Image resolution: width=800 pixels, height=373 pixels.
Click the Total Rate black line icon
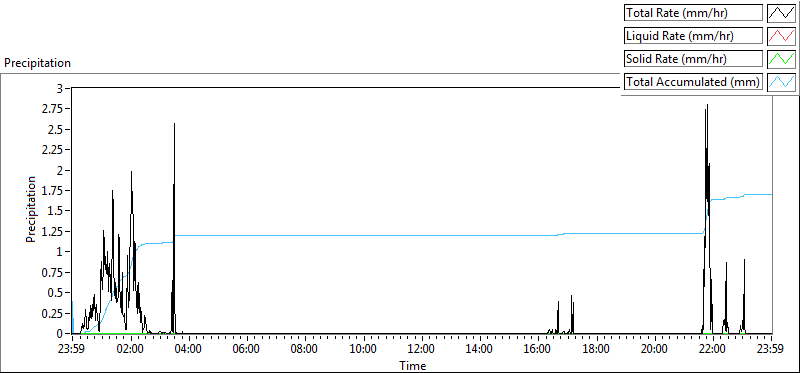coord(781,13)
